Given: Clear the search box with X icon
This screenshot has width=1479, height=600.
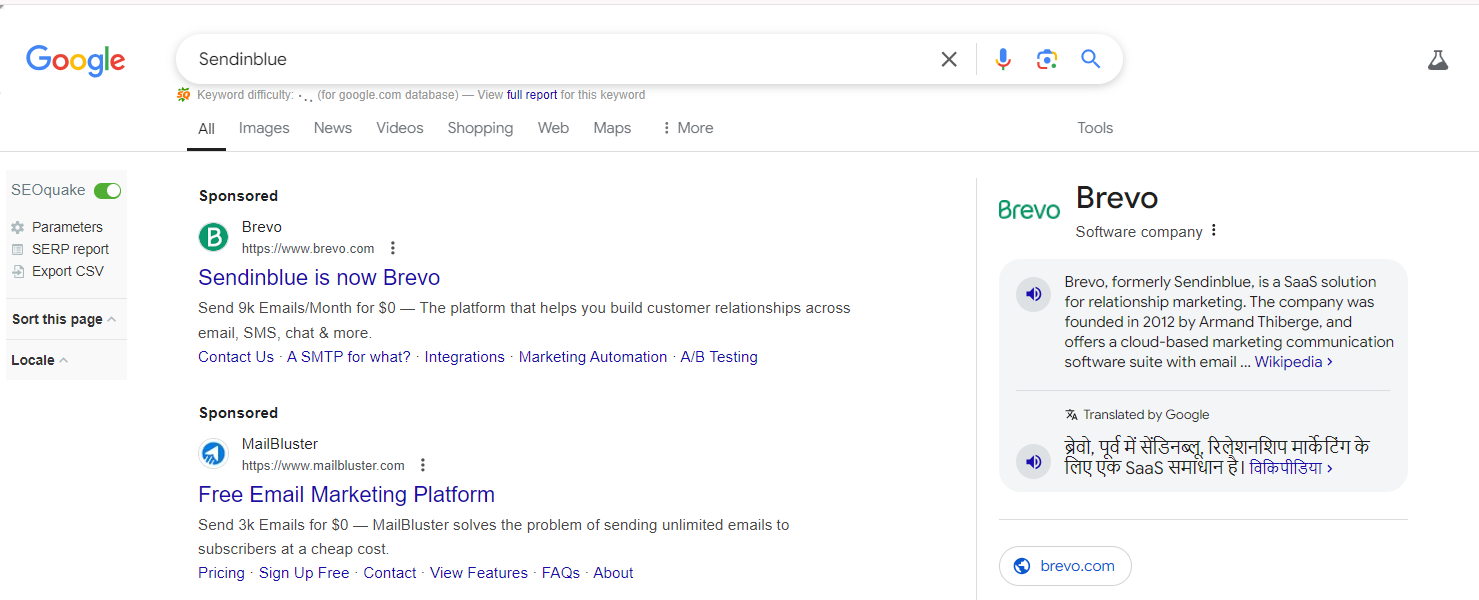Looking at the screenshot, I should [949, 60].
